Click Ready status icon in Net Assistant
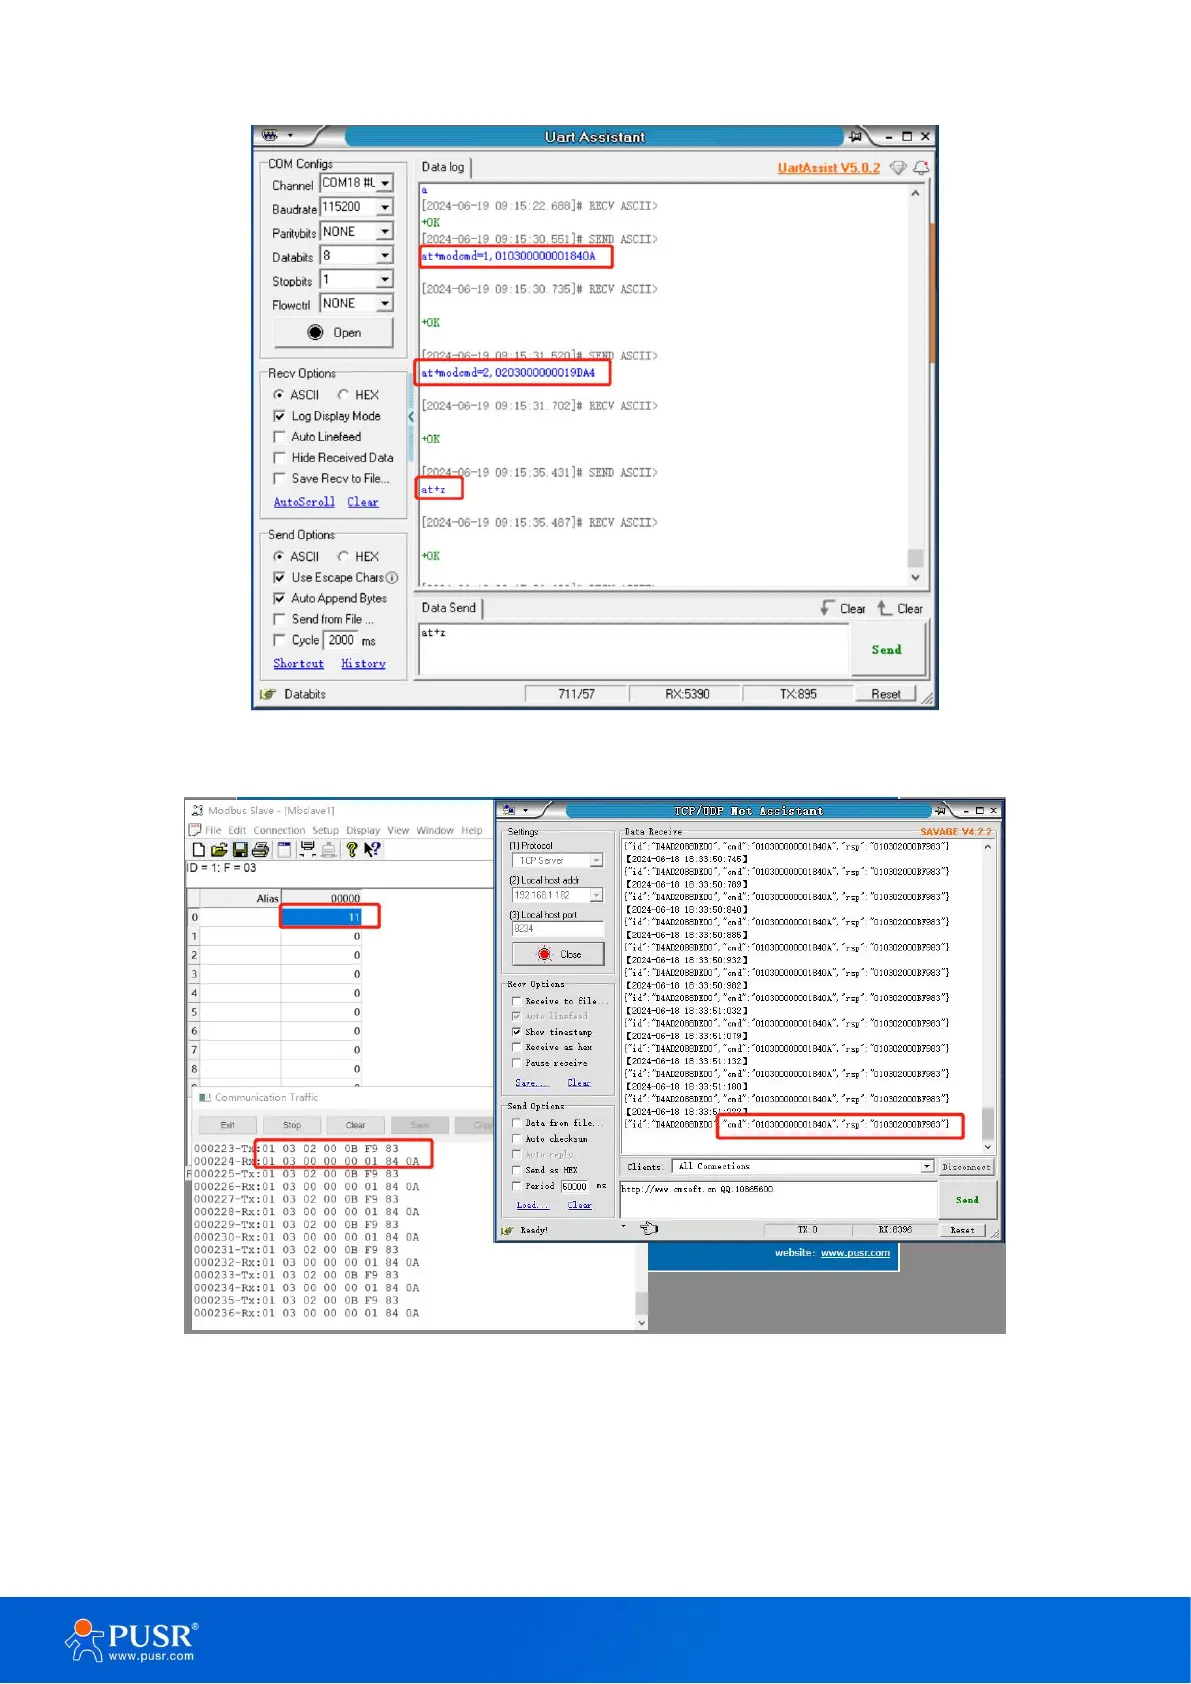The height and width of the screenshot is (1684, 1191). (507, 1230)
